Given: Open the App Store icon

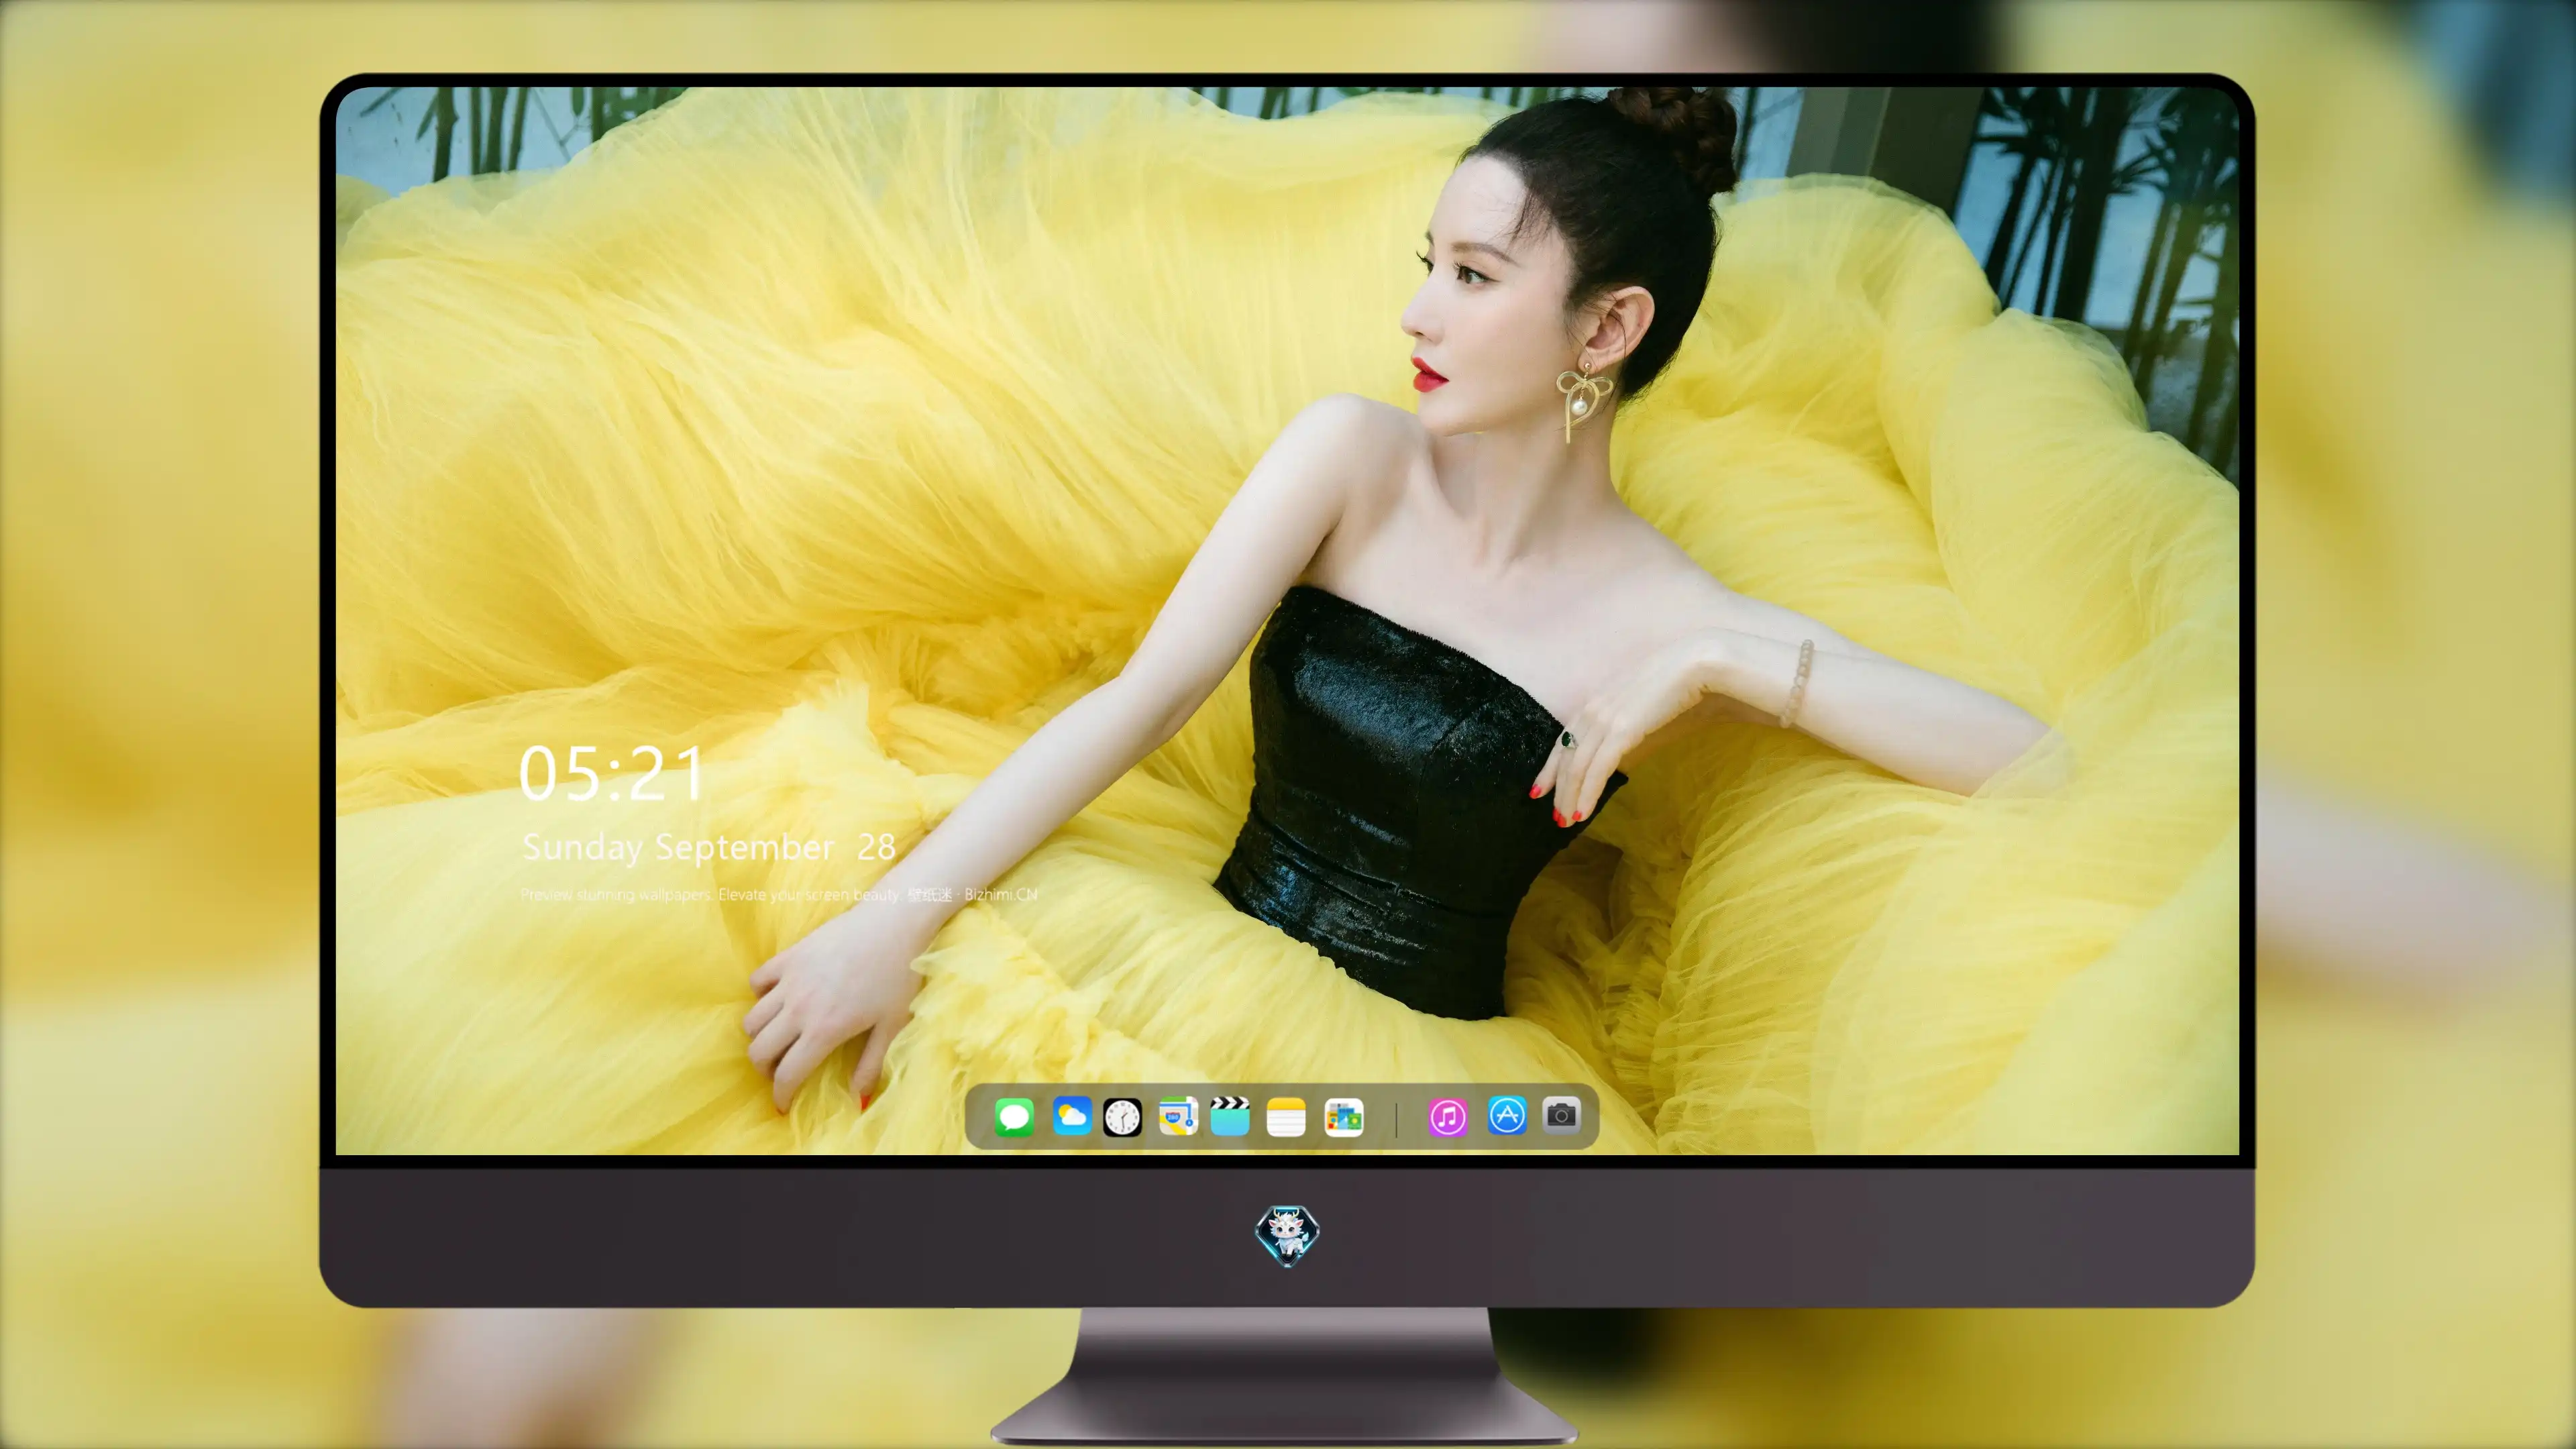Looking at the screenshot, I should tap(1507, 1116).
